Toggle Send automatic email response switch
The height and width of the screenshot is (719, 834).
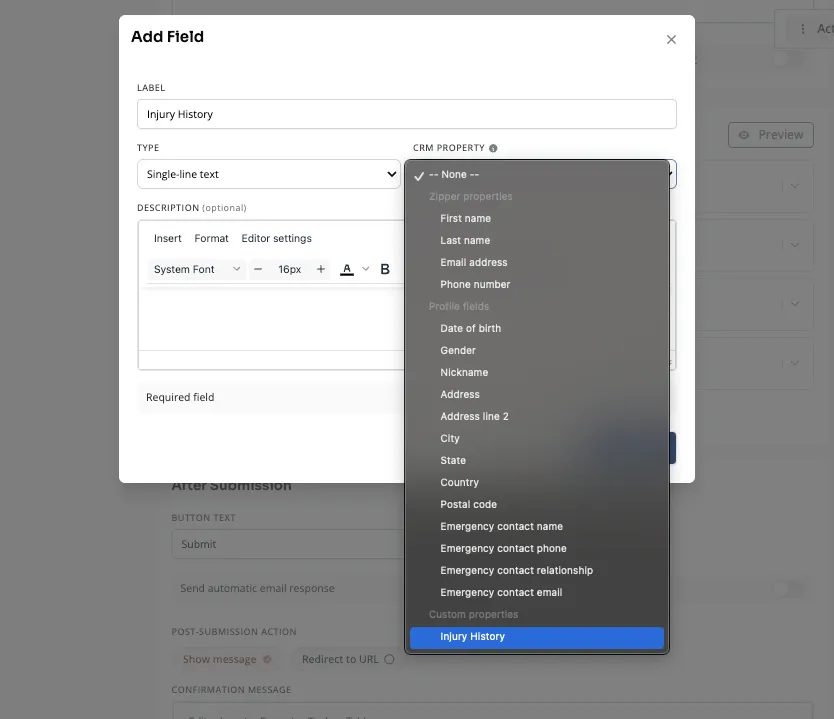[x=788, y=589]
